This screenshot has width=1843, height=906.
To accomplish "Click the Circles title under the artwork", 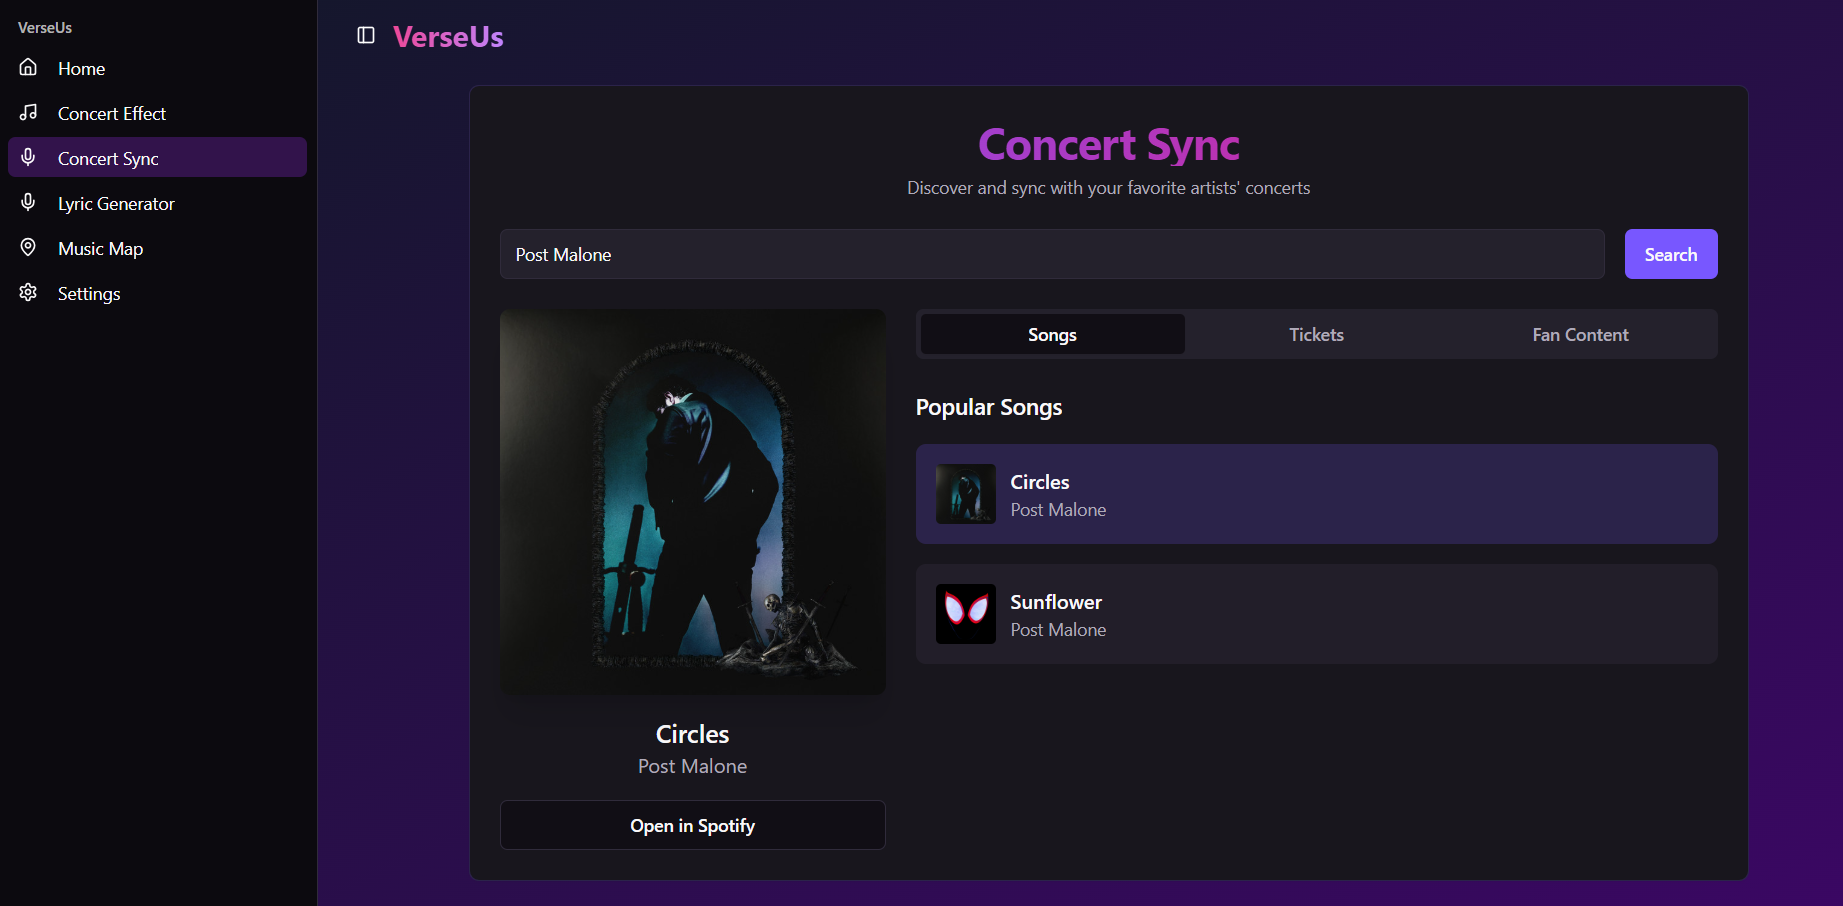I will click(x=693, y=734).
